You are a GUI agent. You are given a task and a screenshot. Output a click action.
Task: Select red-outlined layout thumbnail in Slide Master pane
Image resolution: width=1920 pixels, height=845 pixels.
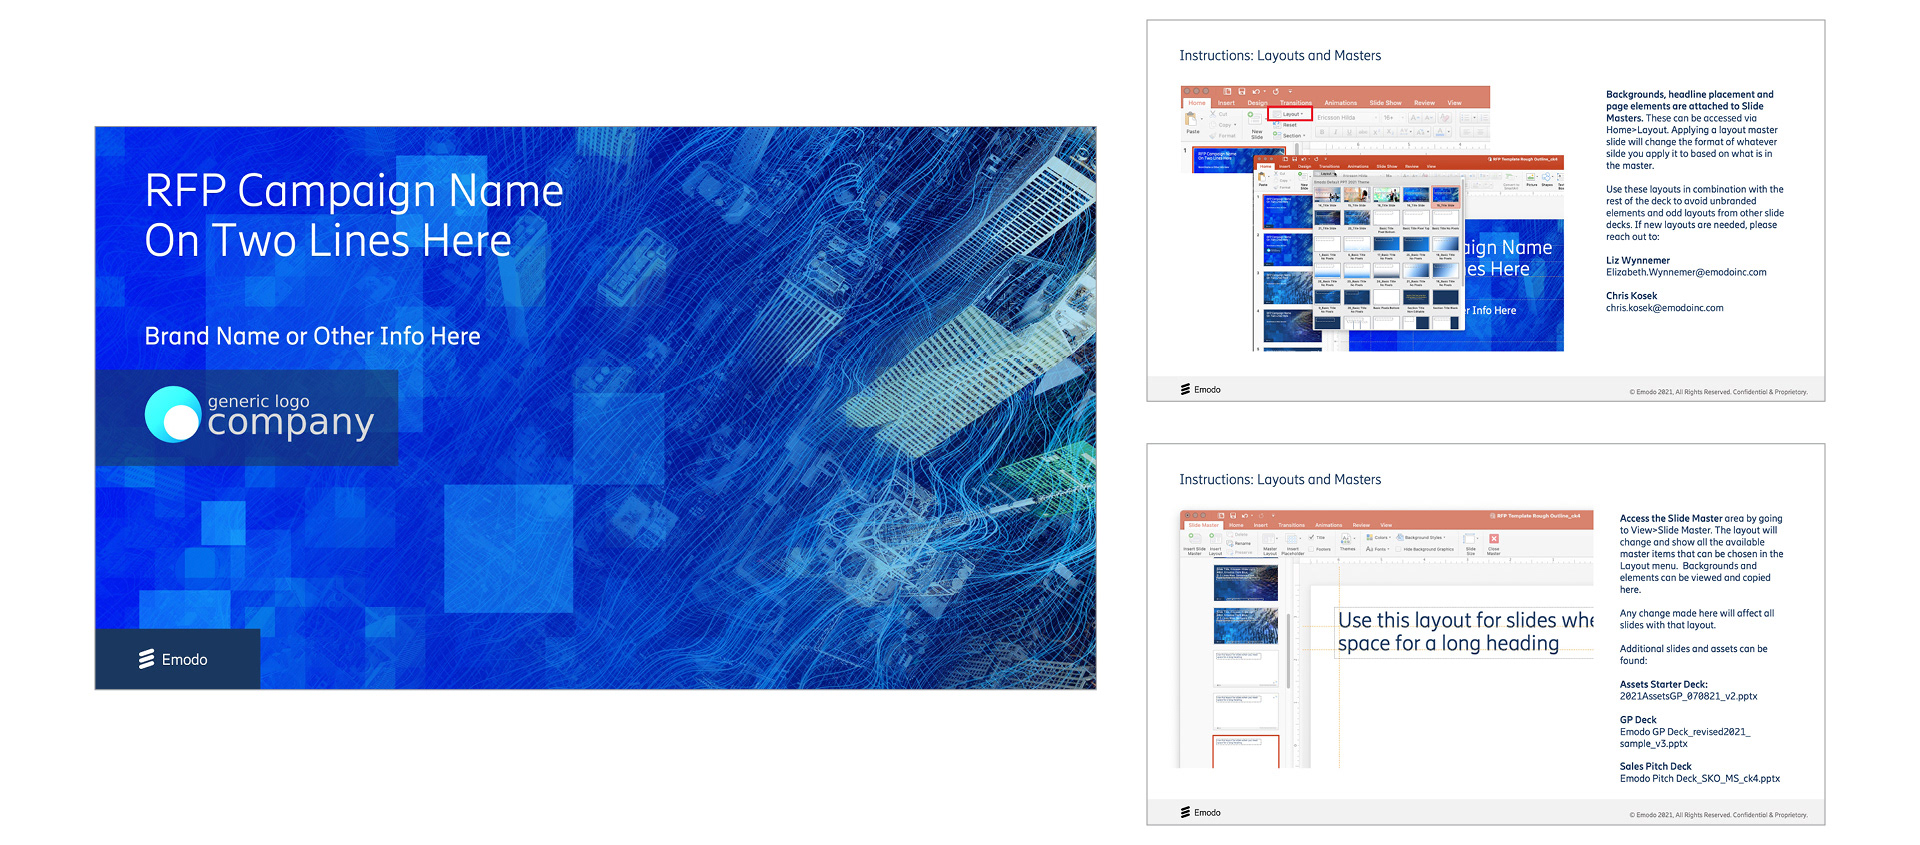click(1246, 752)
